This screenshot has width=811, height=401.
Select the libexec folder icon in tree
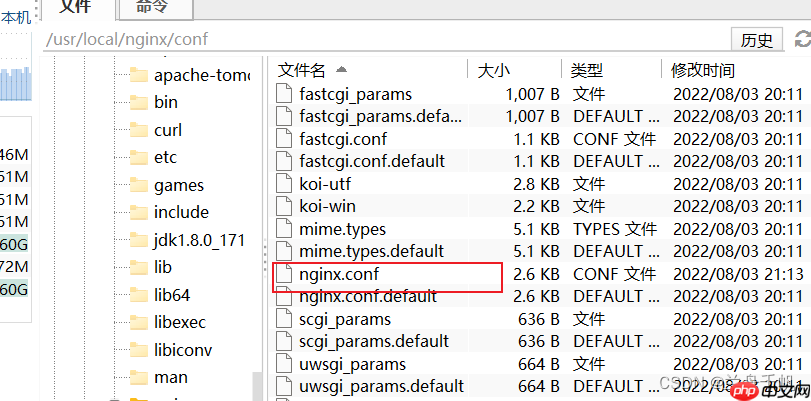click(x=139, y=322)
